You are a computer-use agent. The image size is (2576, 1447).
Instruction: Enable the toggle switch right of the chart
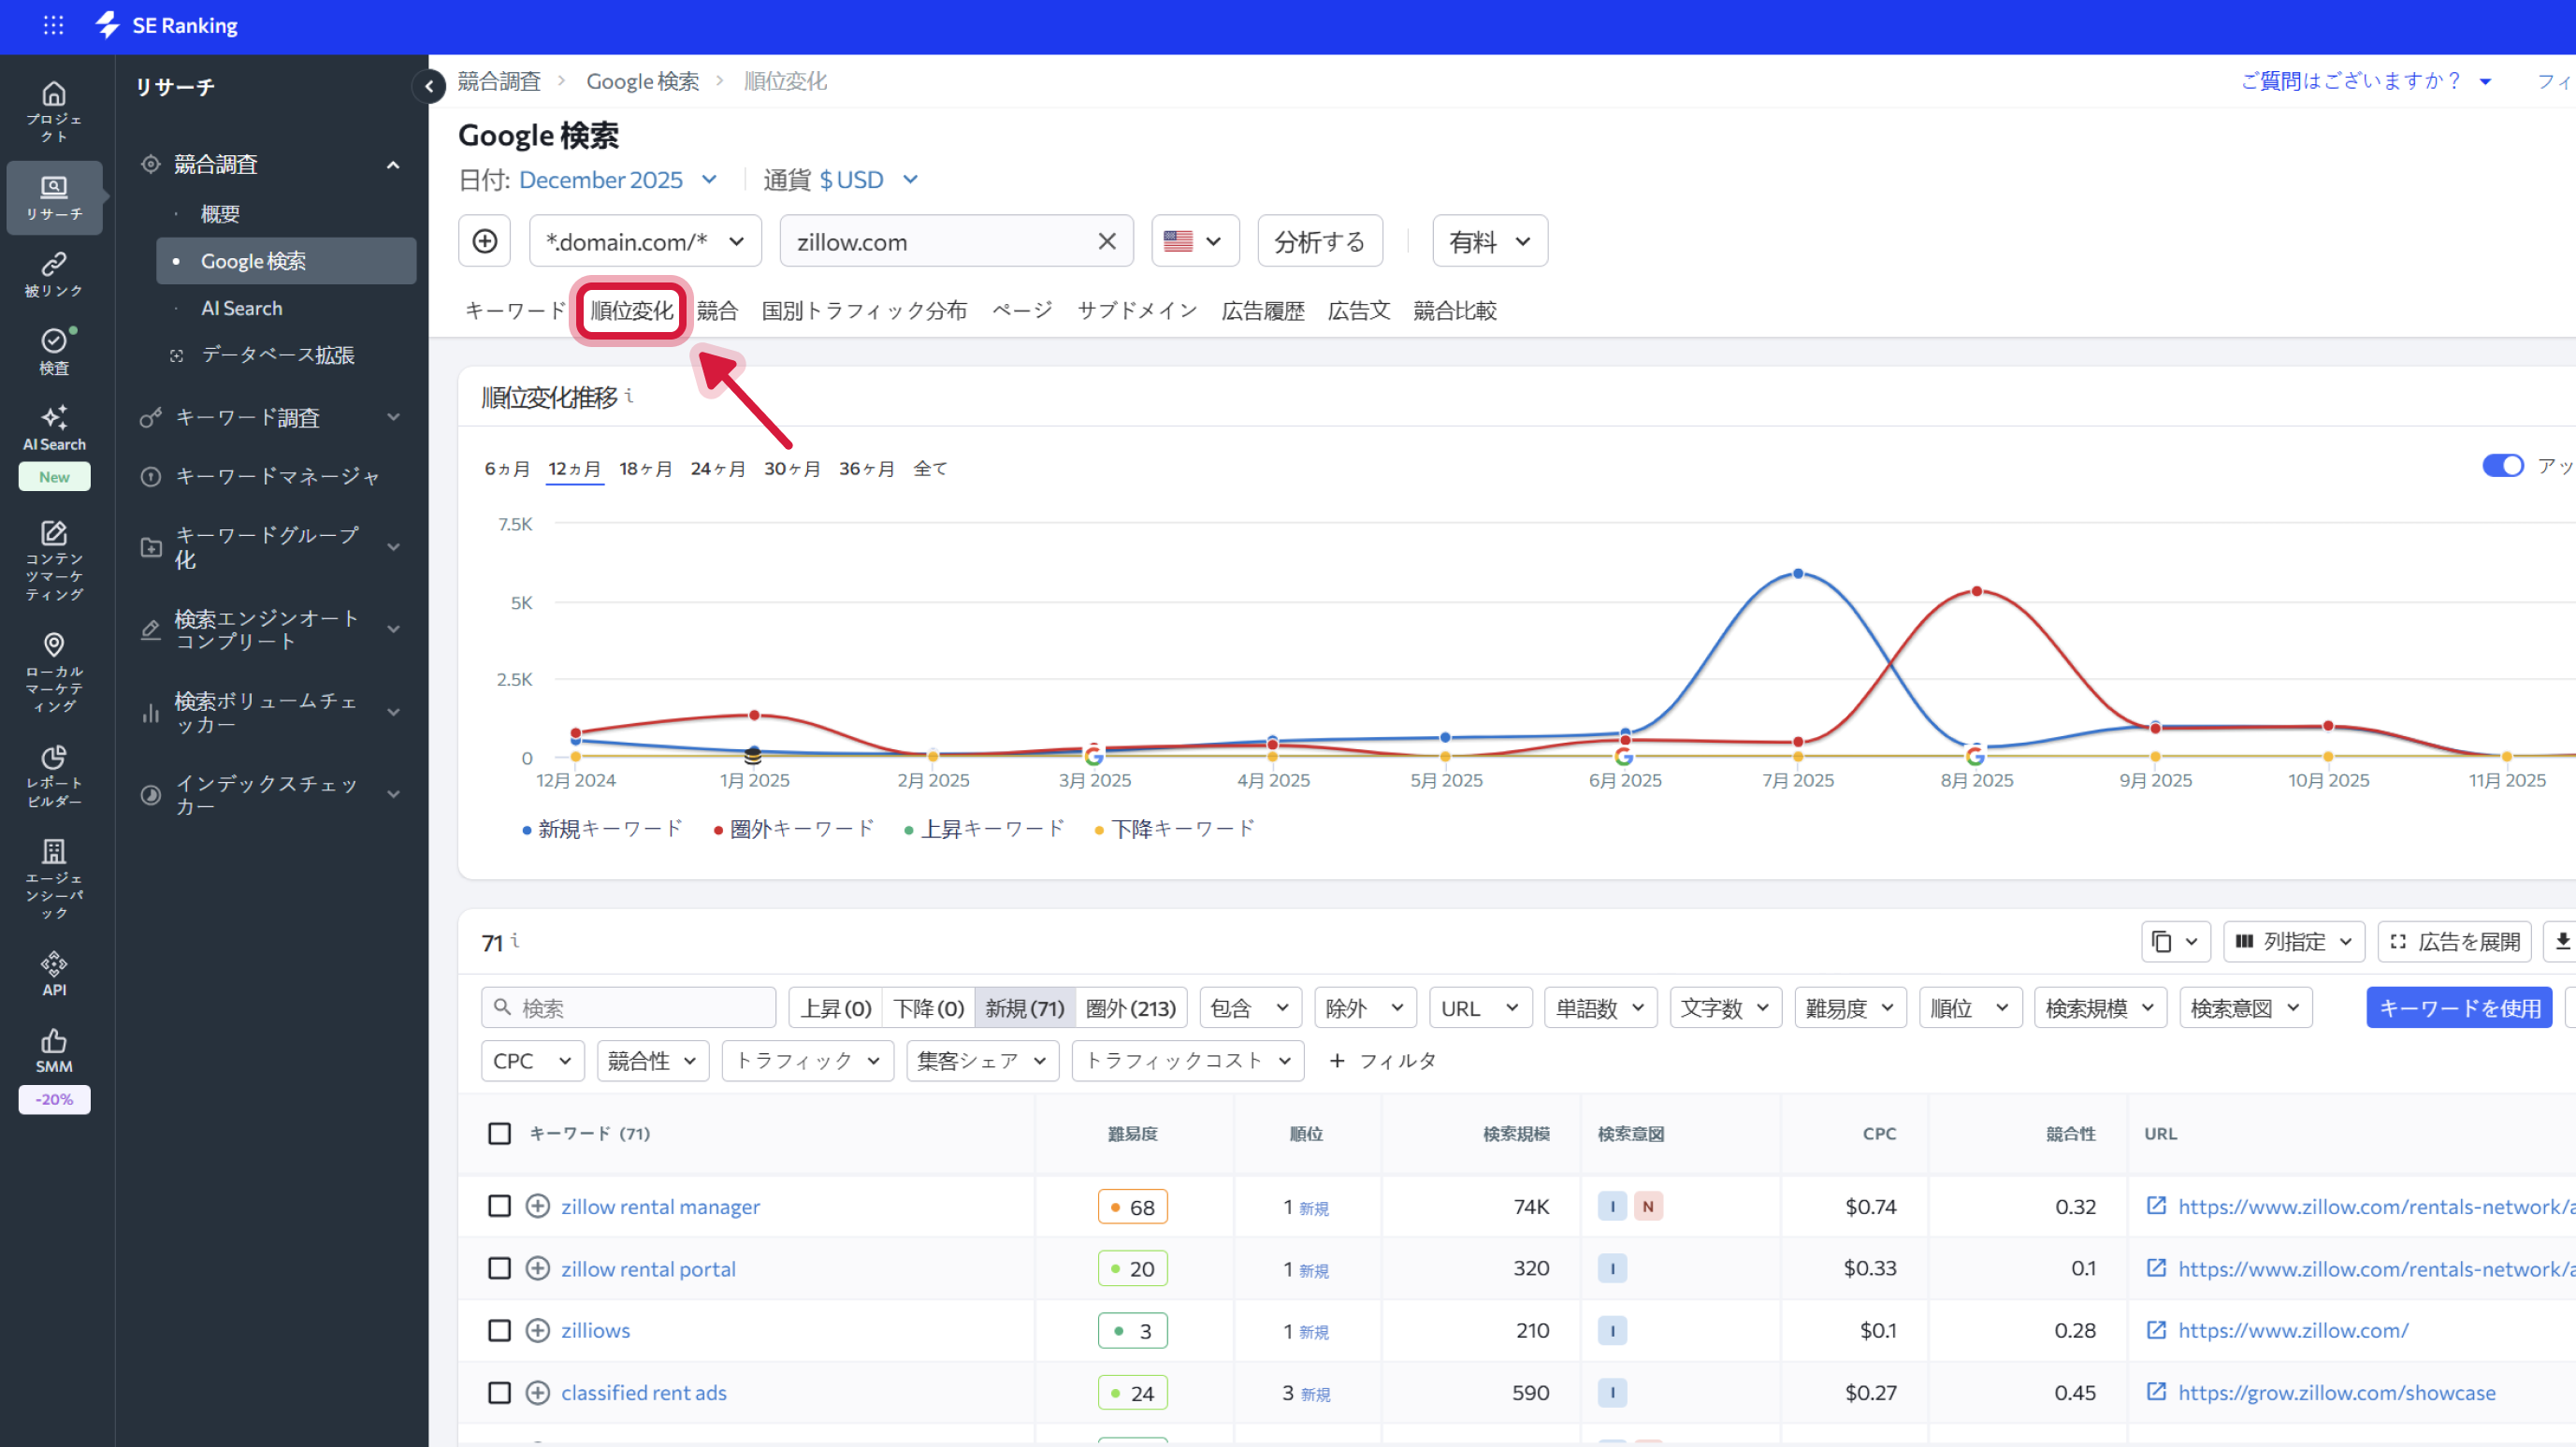(2501, 465)
